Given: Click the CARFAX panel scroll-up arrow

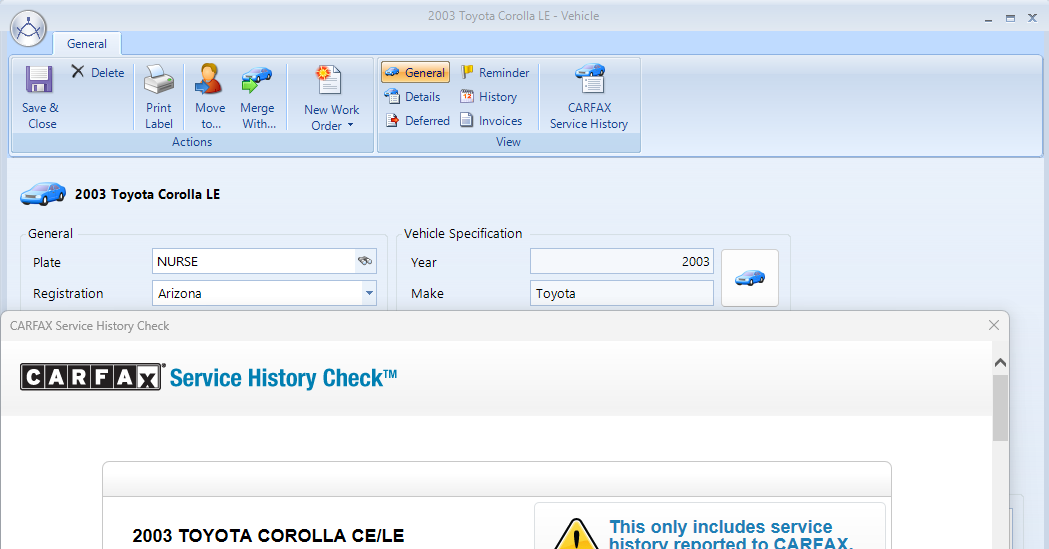Looking at the screenshot, I should pos(1000,362).
